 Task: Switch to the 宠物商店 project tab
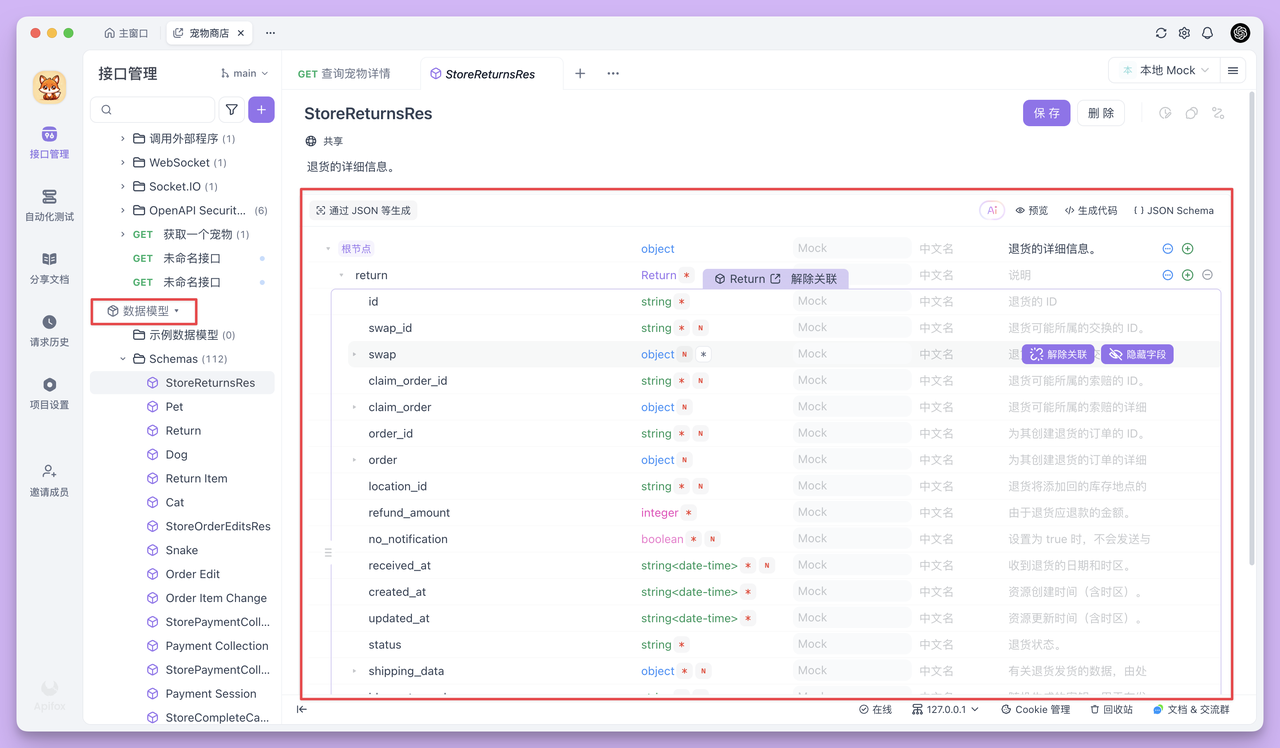[x=209, y=33]
